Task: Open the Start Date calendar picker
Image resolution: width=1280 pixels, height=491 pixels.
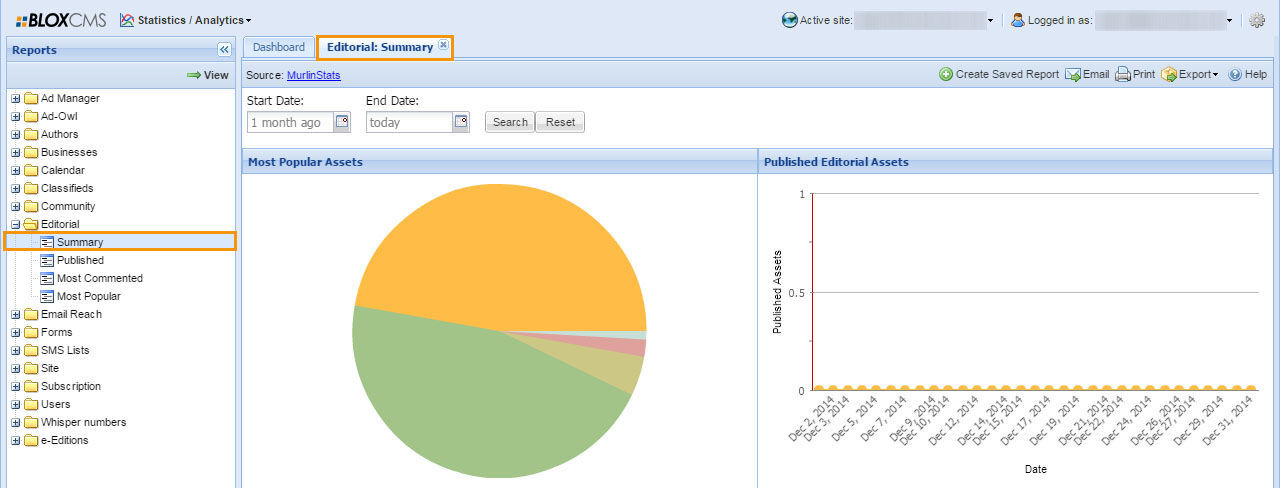Action: click(342, 122)
